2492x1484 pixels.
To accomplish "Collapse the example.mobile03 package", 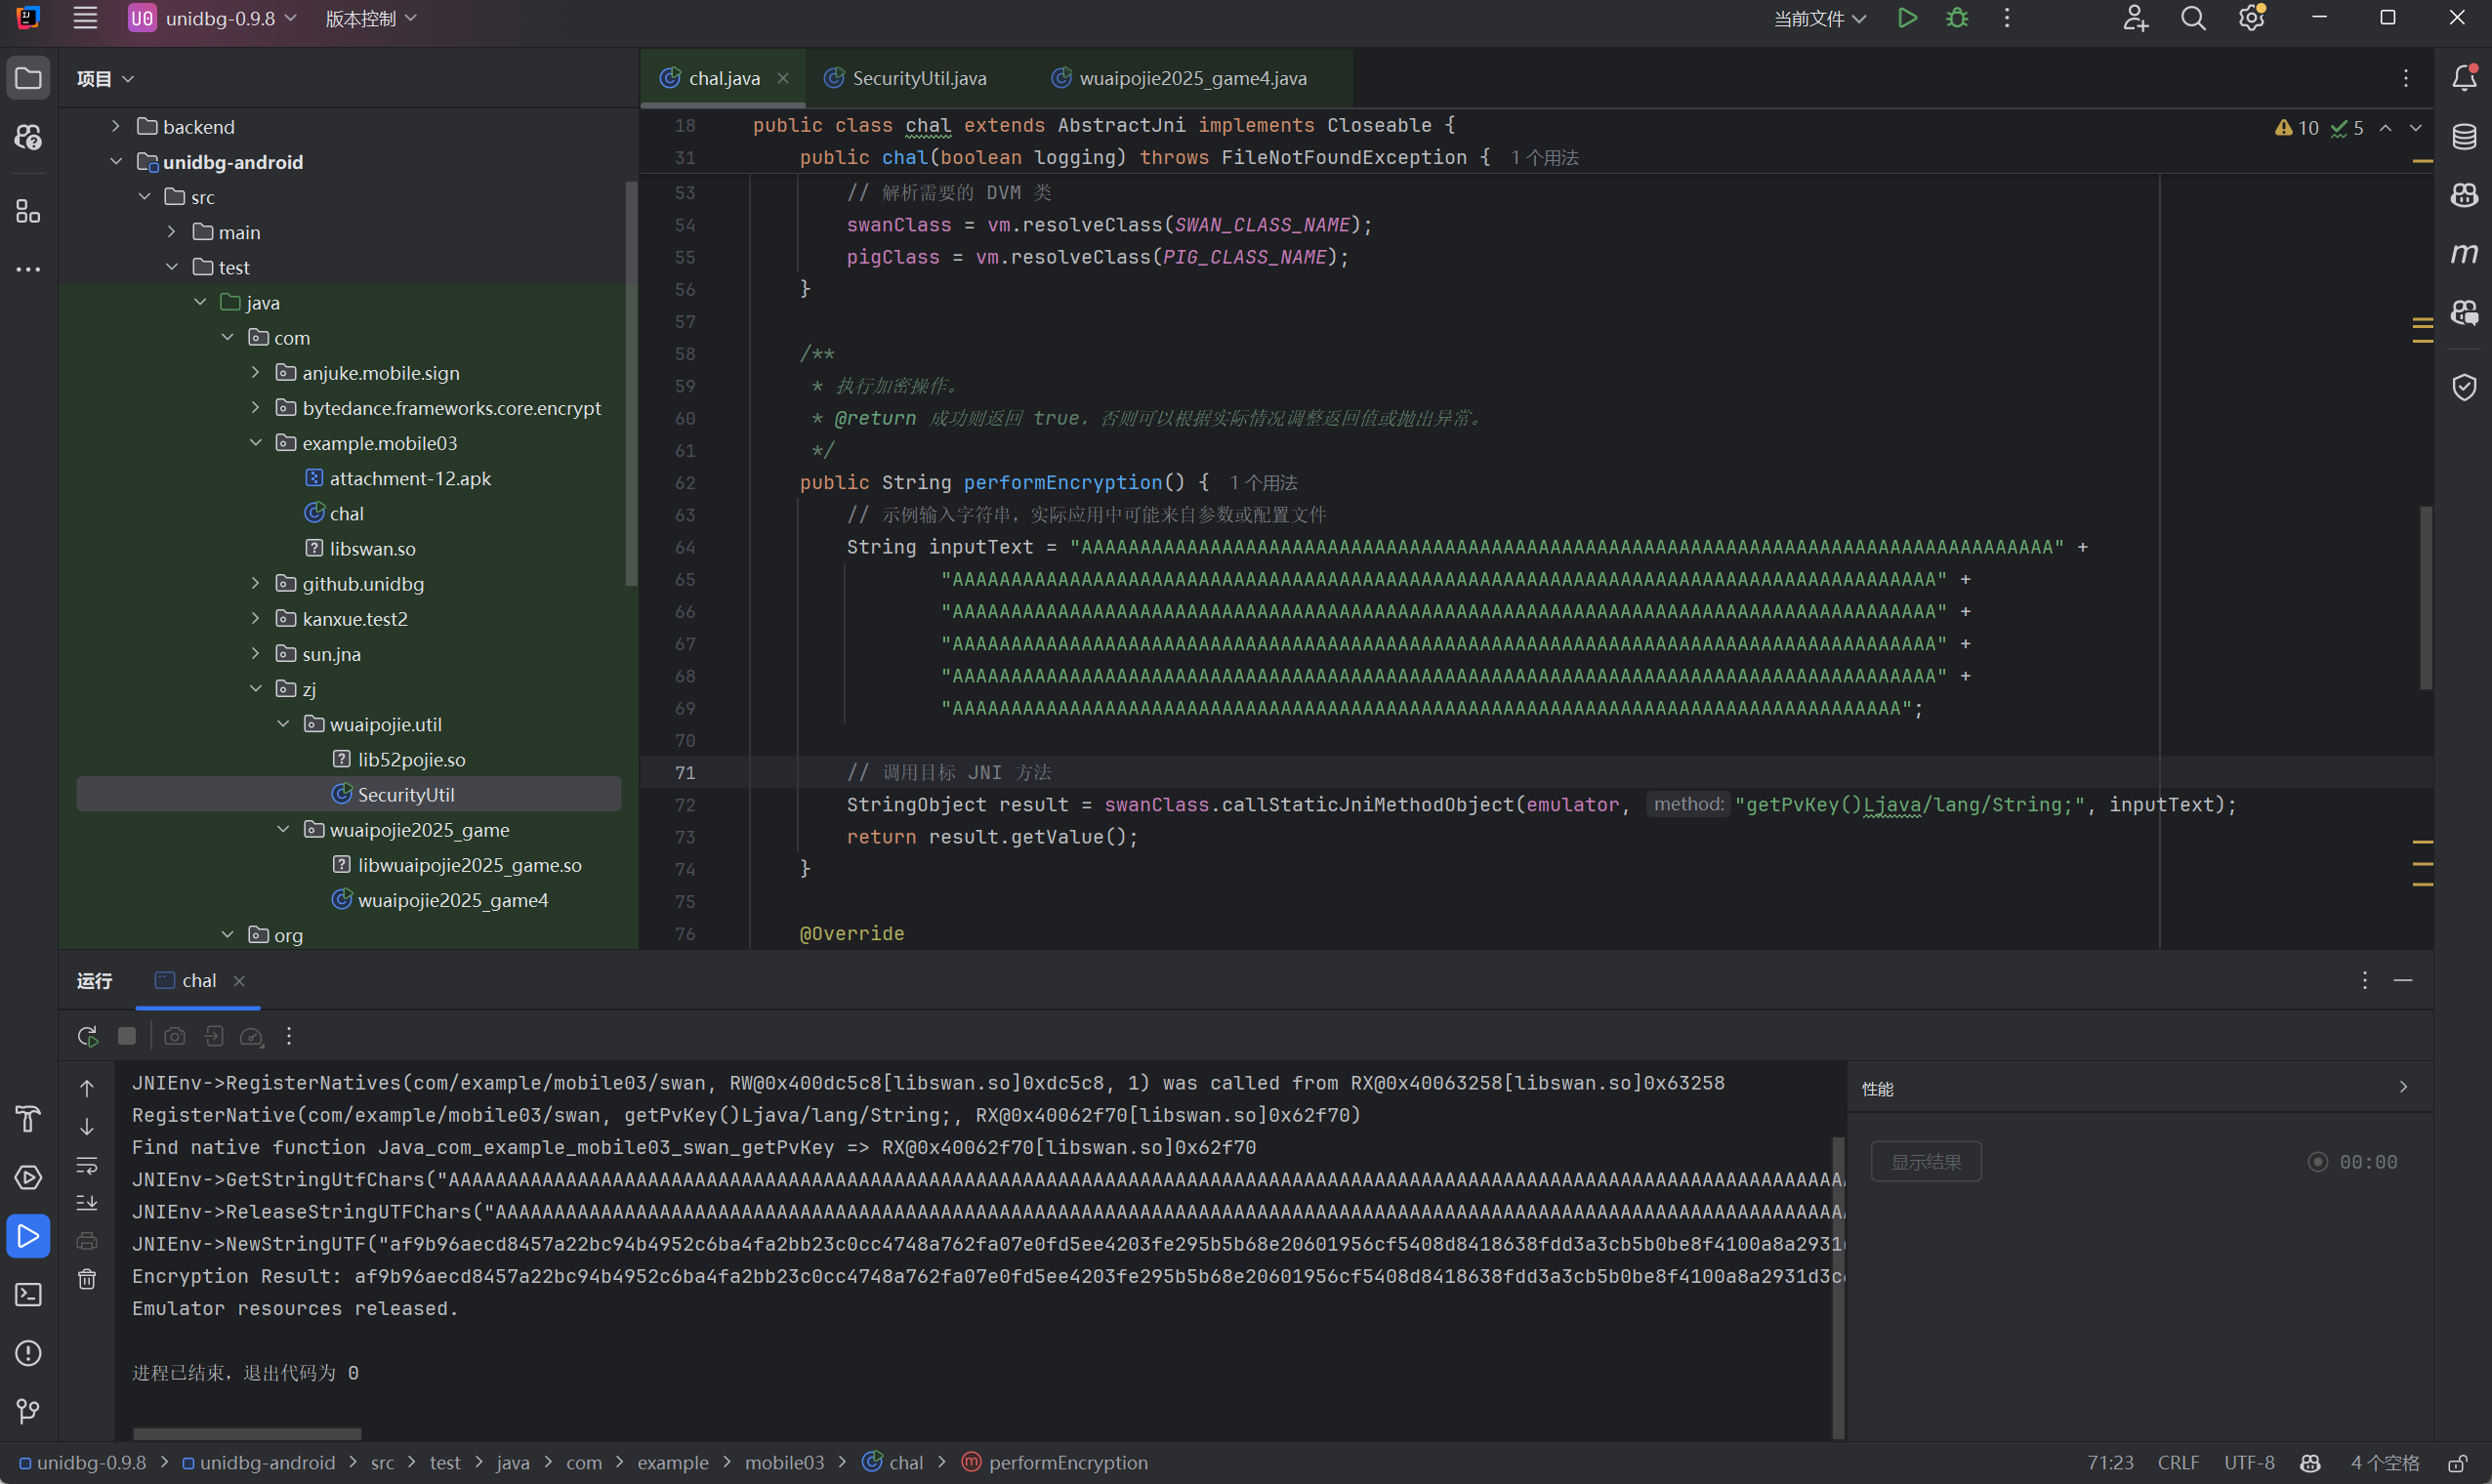I will 256,442.
